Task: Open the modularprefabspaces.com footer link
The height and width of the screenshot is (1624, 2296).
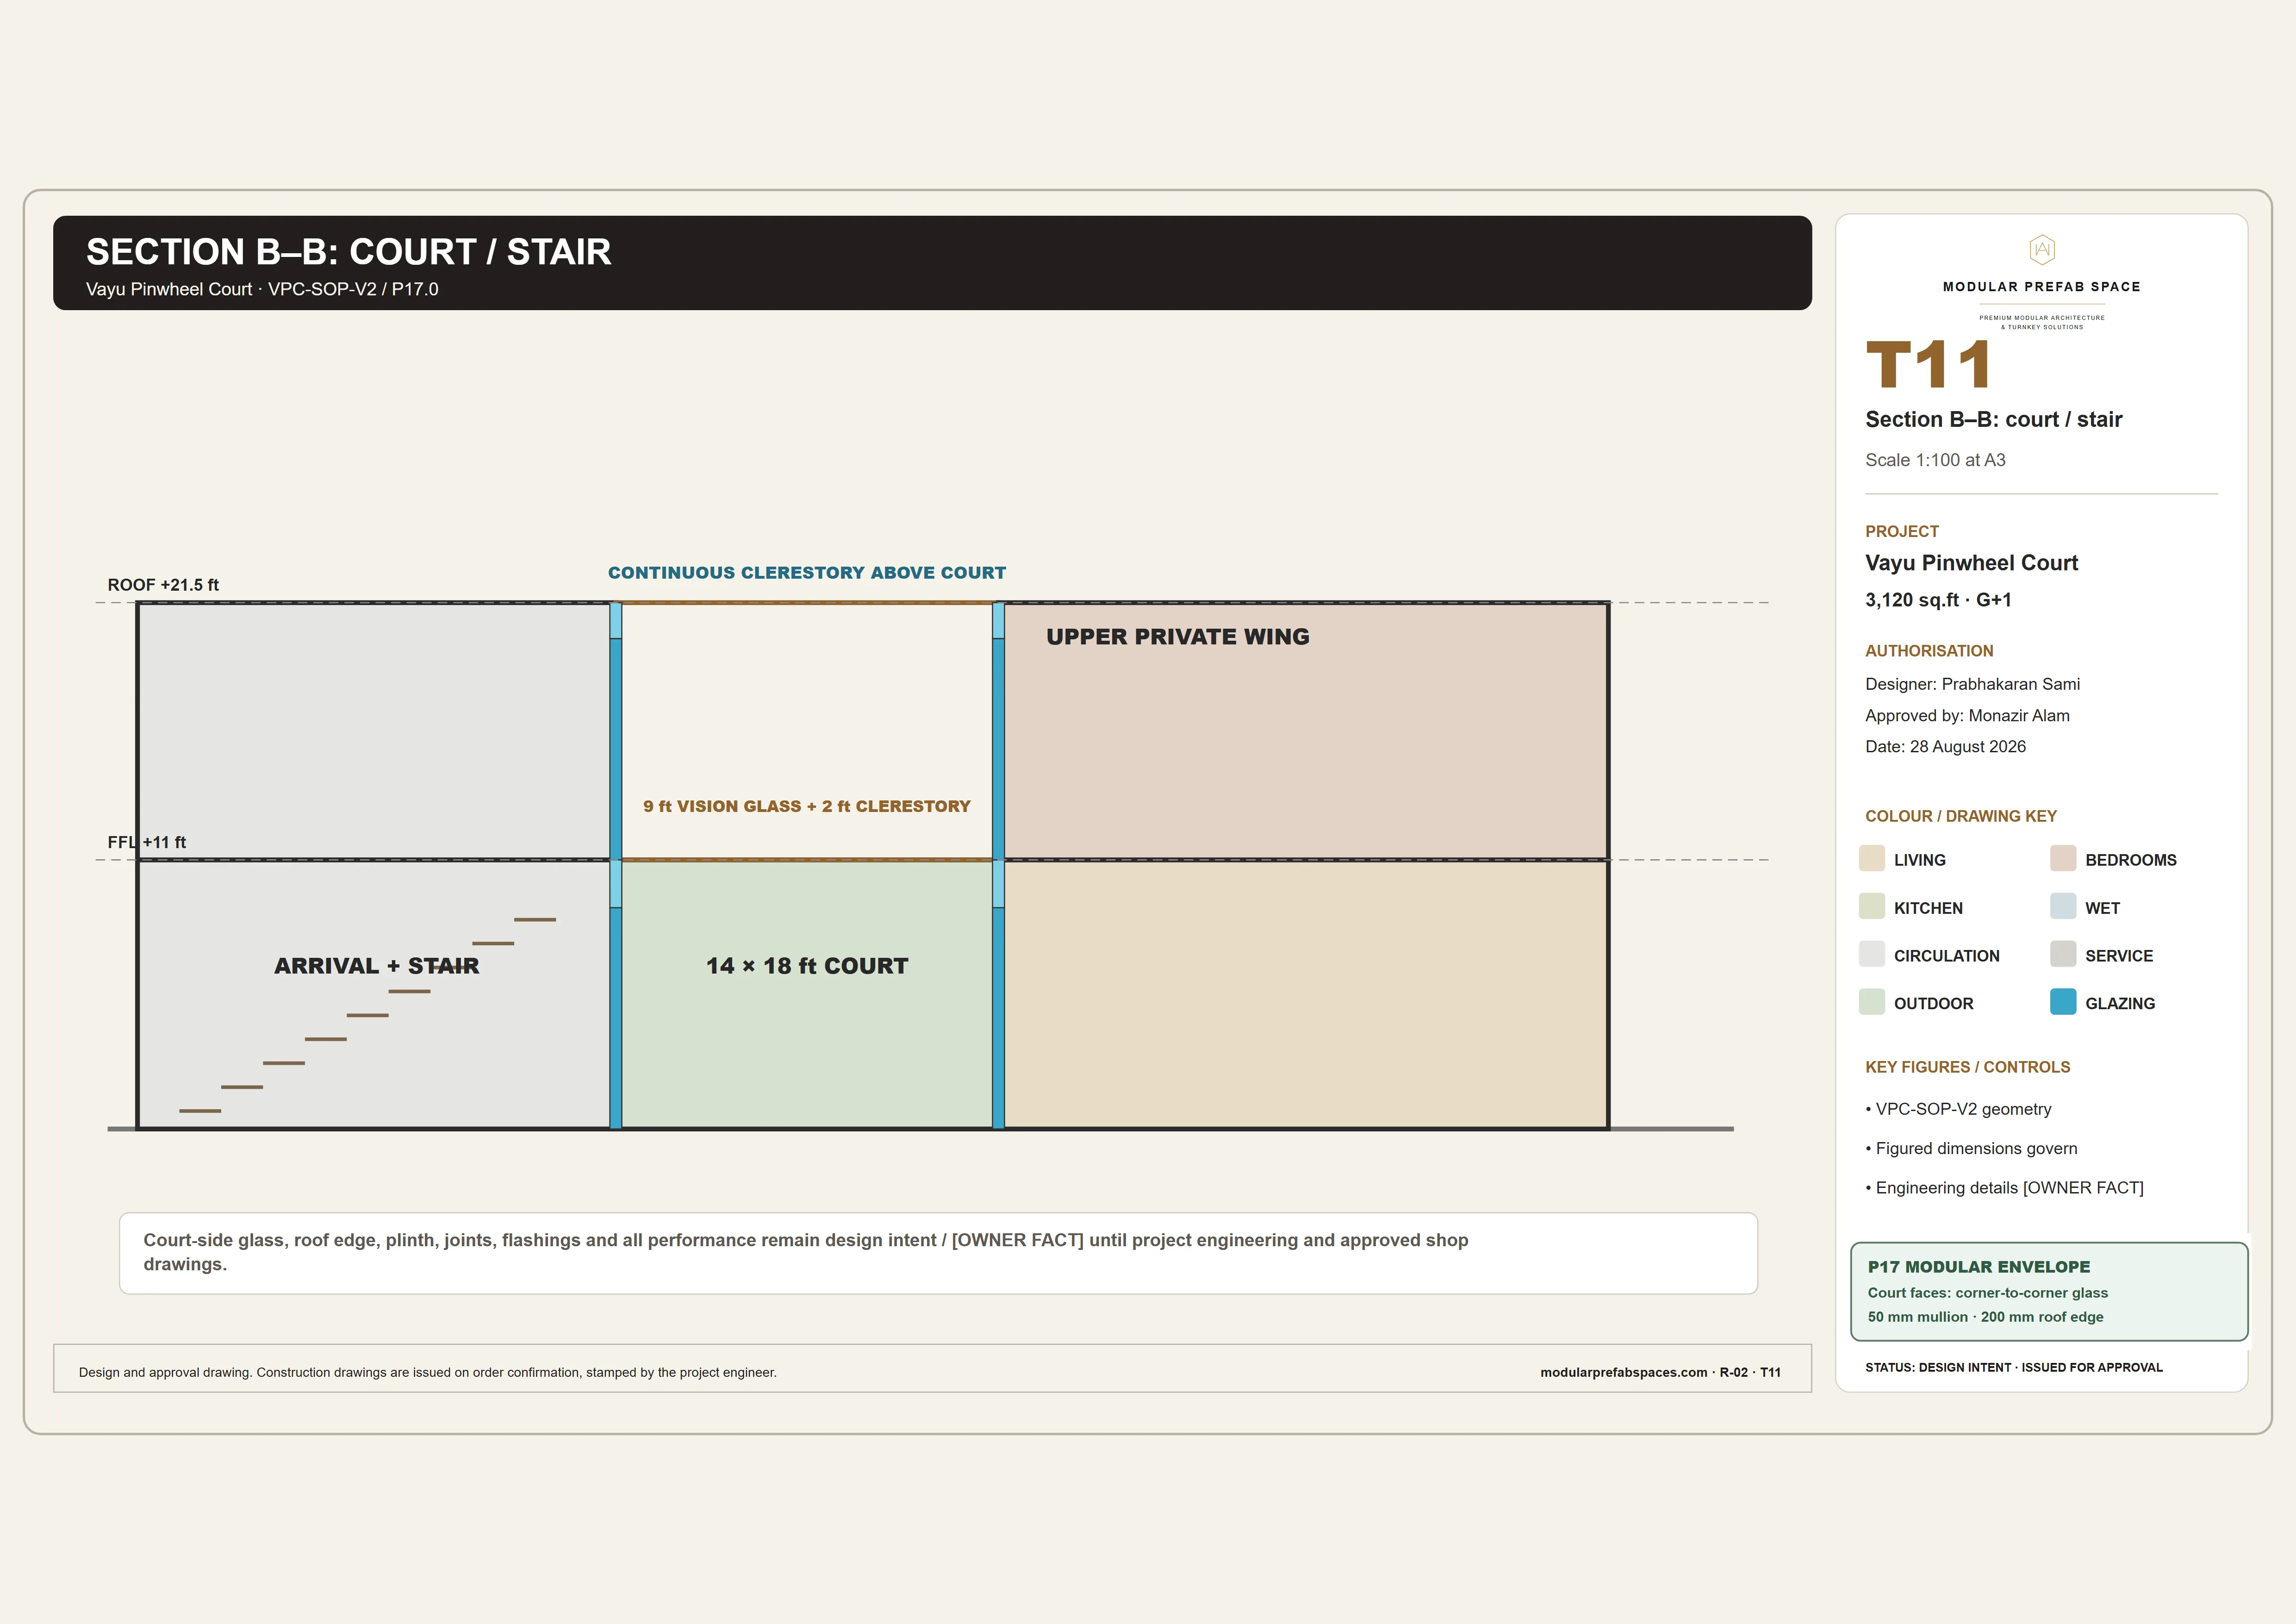Action: tap(1623, 1372)
